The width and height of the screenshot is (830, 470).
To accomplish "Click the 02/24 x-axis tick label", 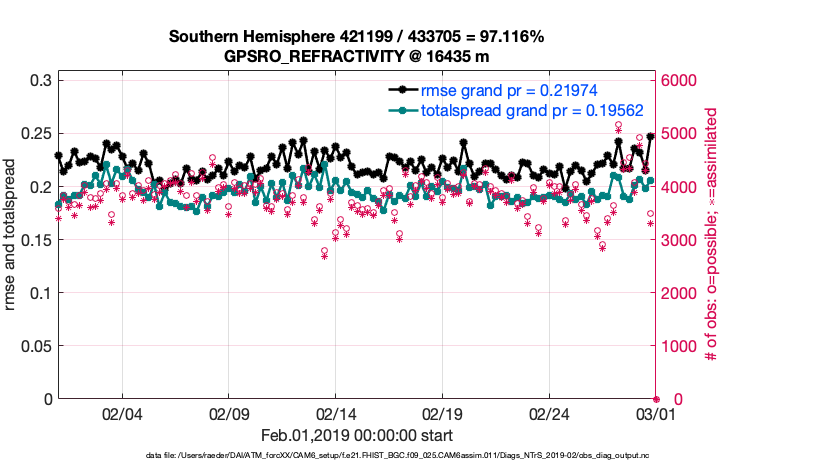I will pyautogui.click(x=549, y=414).
